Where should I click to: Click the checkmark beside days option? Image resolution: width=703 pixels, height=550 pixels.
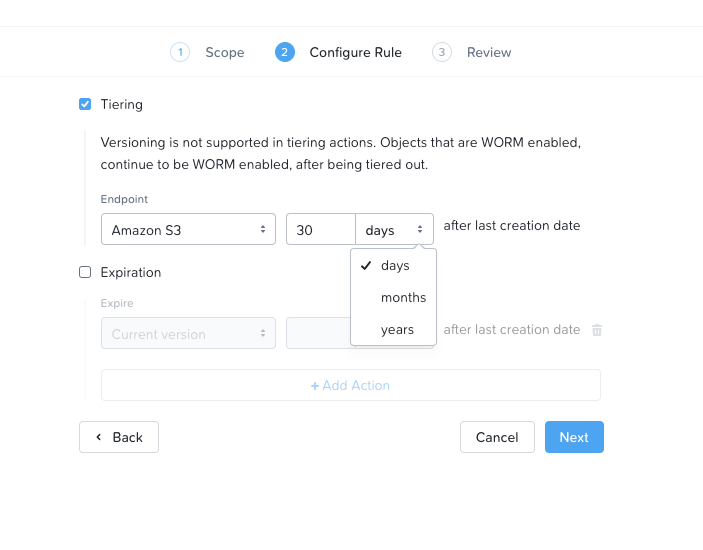pyautogui.click(x=366, y=265)
